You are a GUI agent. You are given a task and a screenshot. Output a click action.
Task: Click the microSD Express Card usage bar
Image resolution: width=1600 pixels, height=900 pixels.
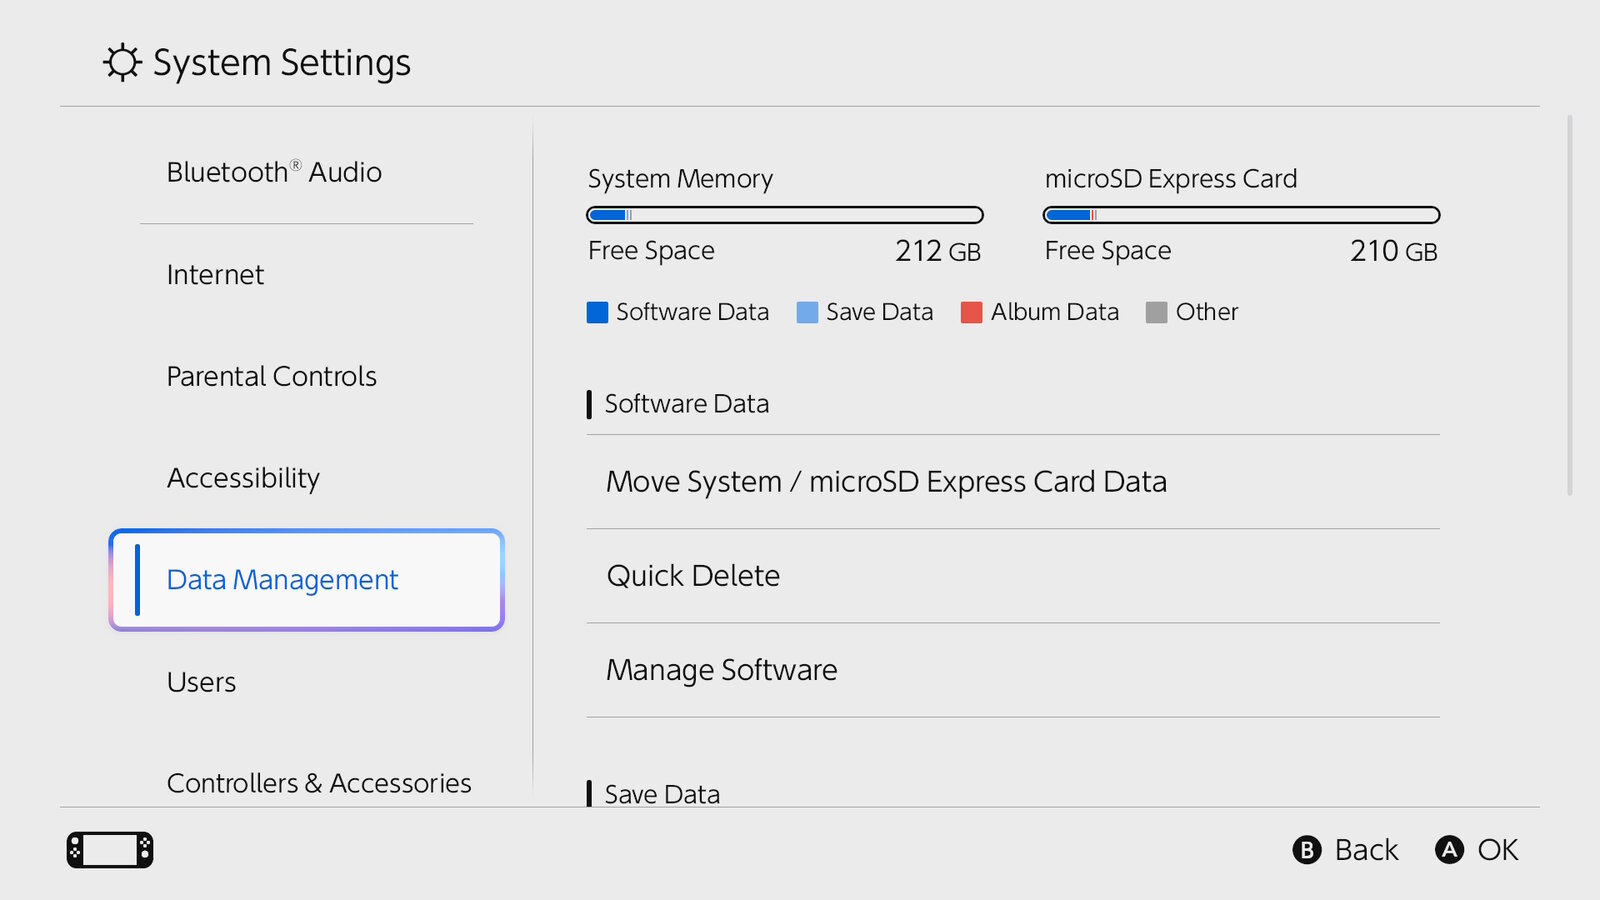pos(1241,215)
